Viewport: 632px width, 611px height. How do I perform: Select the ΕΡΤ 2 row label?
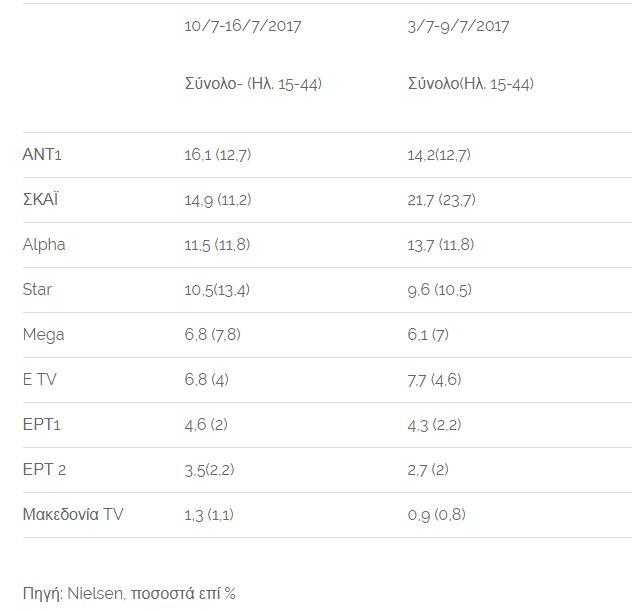[44, 470]
